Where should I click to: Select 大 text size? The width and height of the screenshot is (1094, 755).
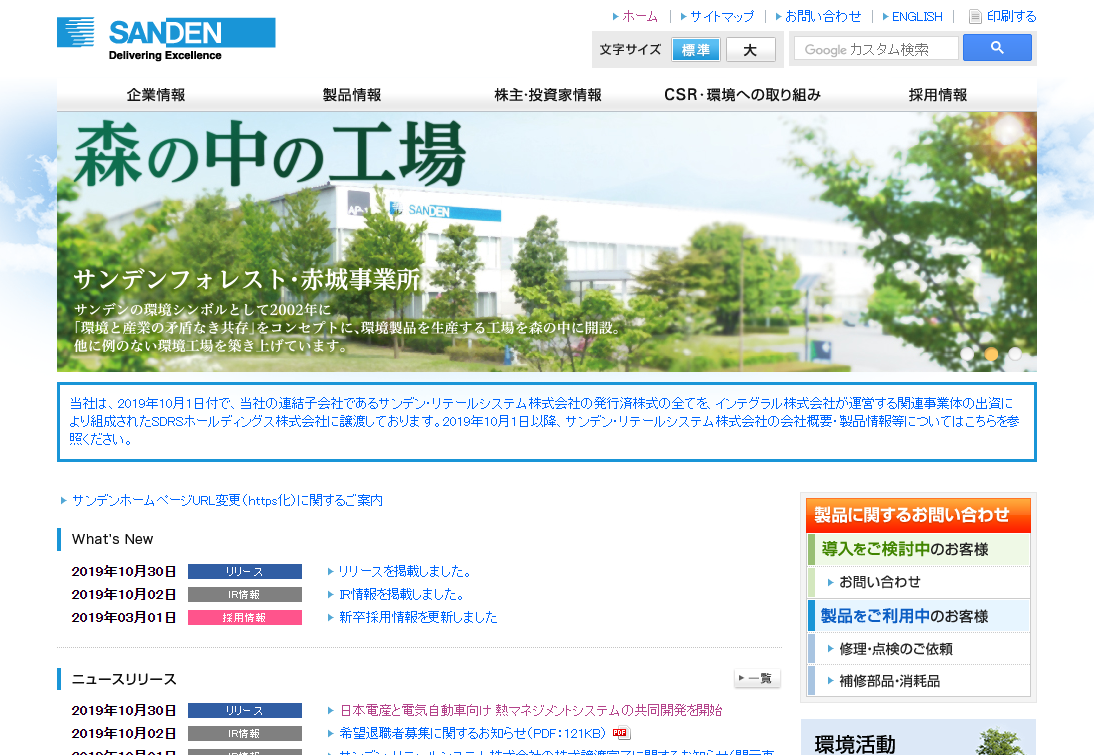[x=750, y=50]
